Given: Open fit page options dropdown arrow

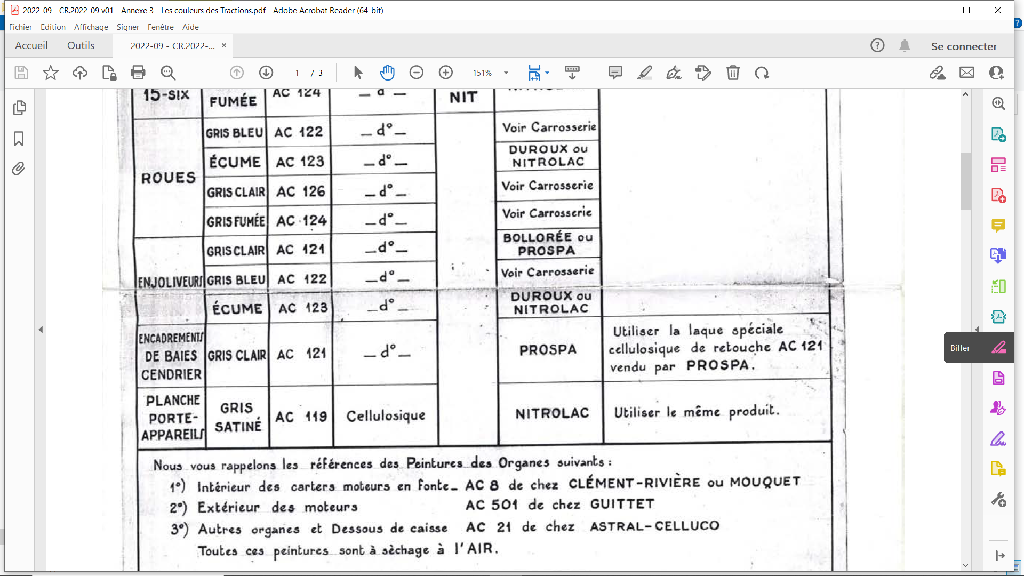Looking at the screenshot, I should pyautogui.click(x=547, y=73).
